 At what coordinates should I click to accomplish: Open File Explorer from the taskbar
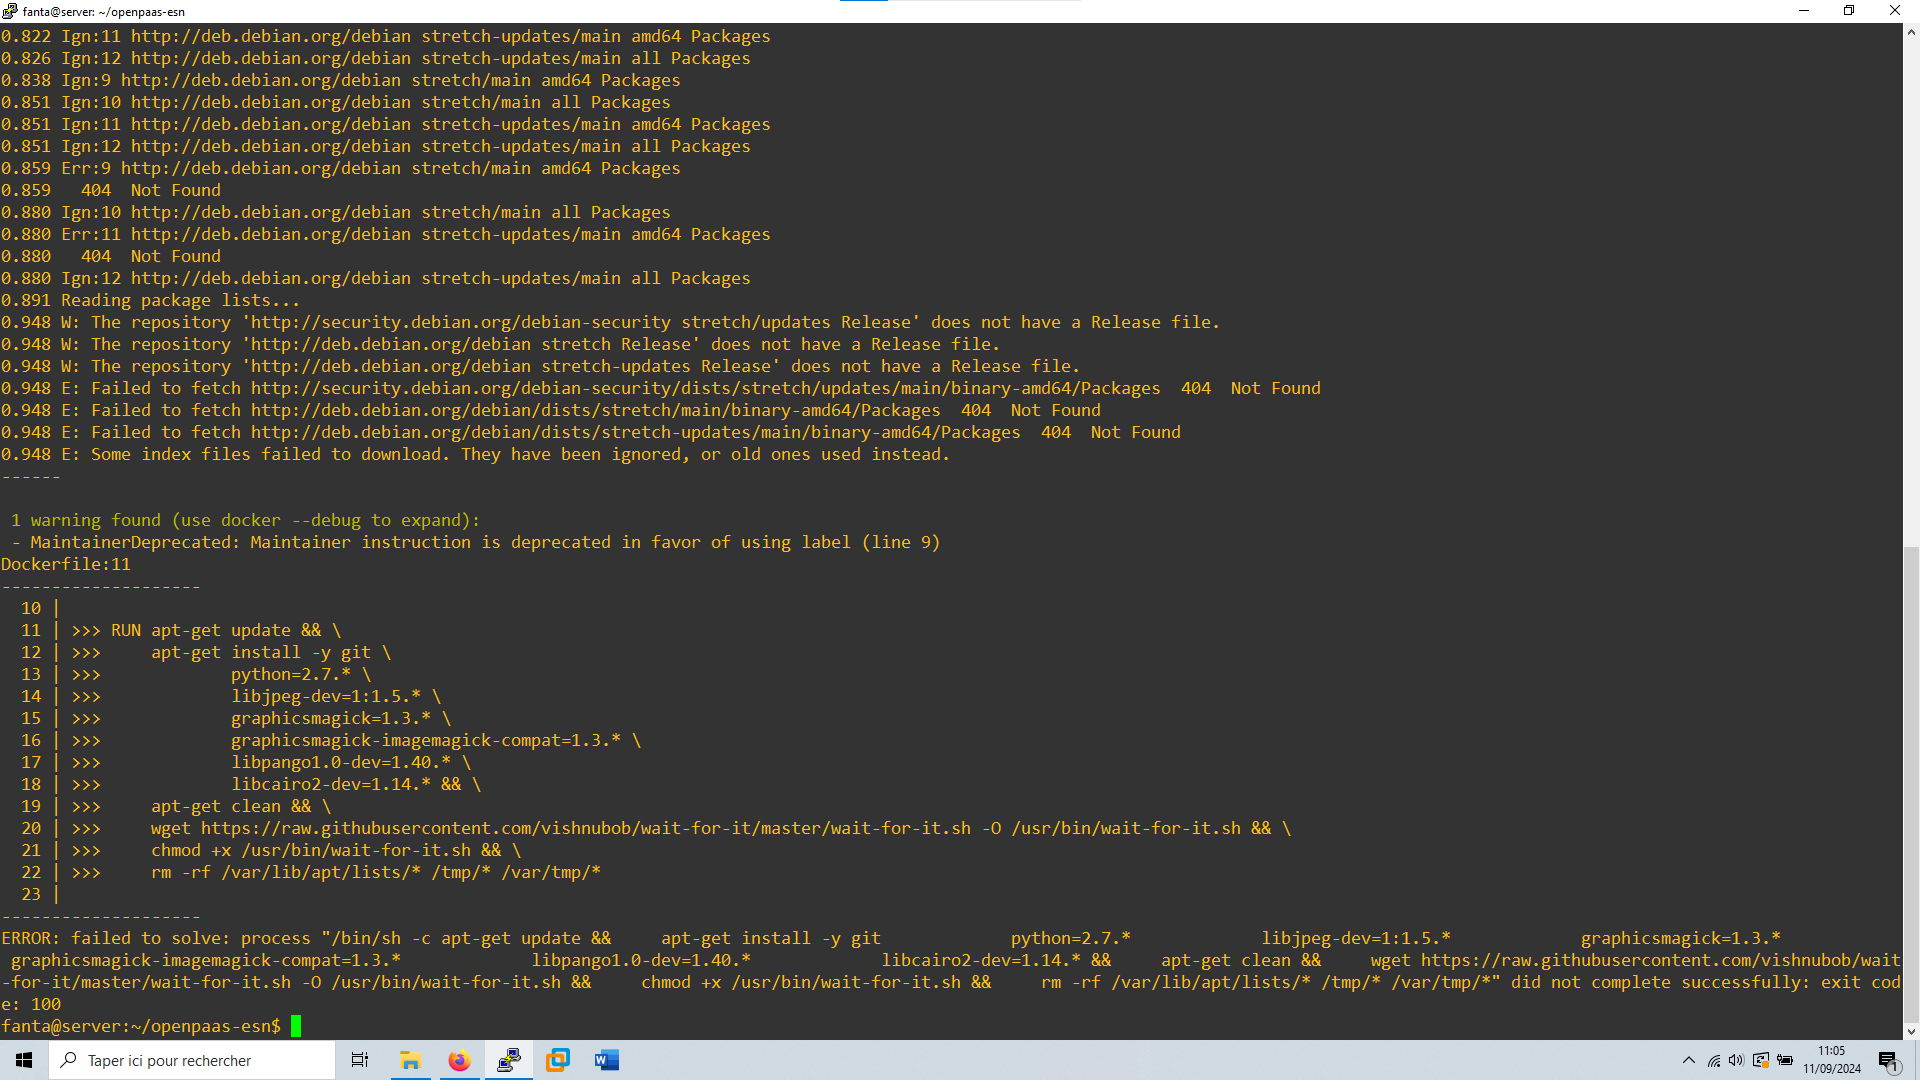(410, 1060)
